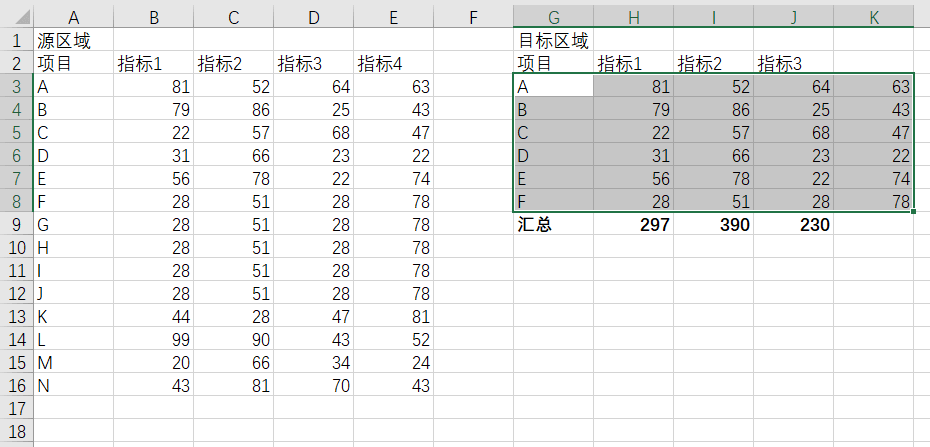Select column I header

tap(714, 17)
